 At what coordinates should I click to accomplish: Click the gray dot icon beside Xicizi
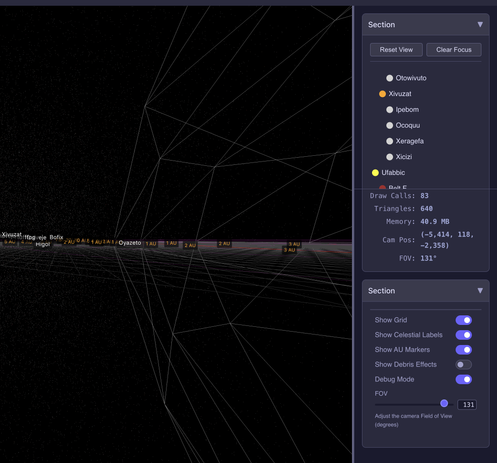(x=389, y=157)
